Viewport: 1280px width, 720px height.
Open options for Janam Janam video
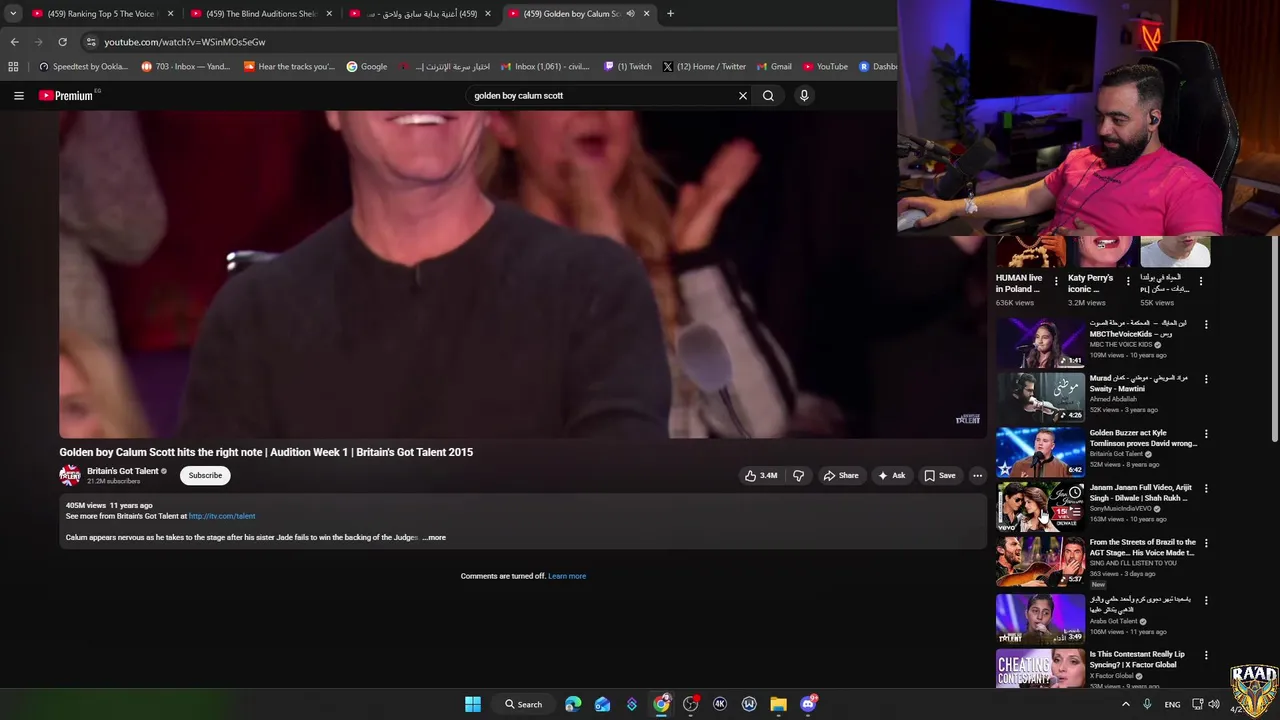pos(1206,489)
